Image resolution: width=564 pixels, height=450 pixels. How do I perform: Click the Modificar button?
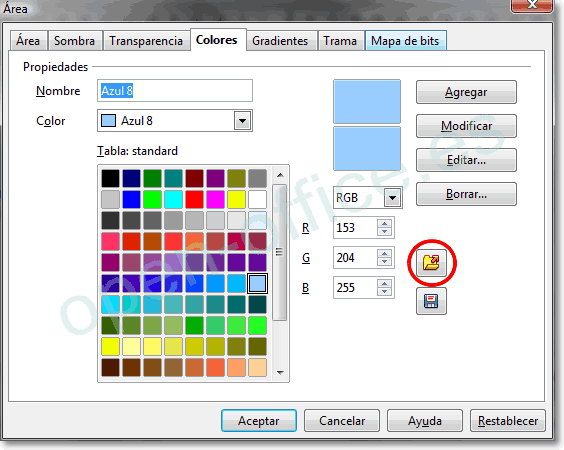pos(466,126)
